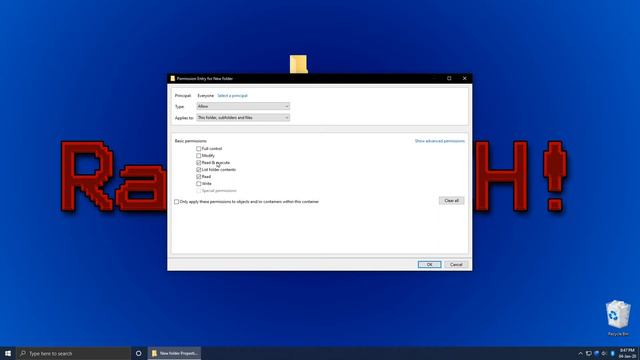Click the 'Basic permissions' label
This screenshot has width=640, height=360.
191,141
